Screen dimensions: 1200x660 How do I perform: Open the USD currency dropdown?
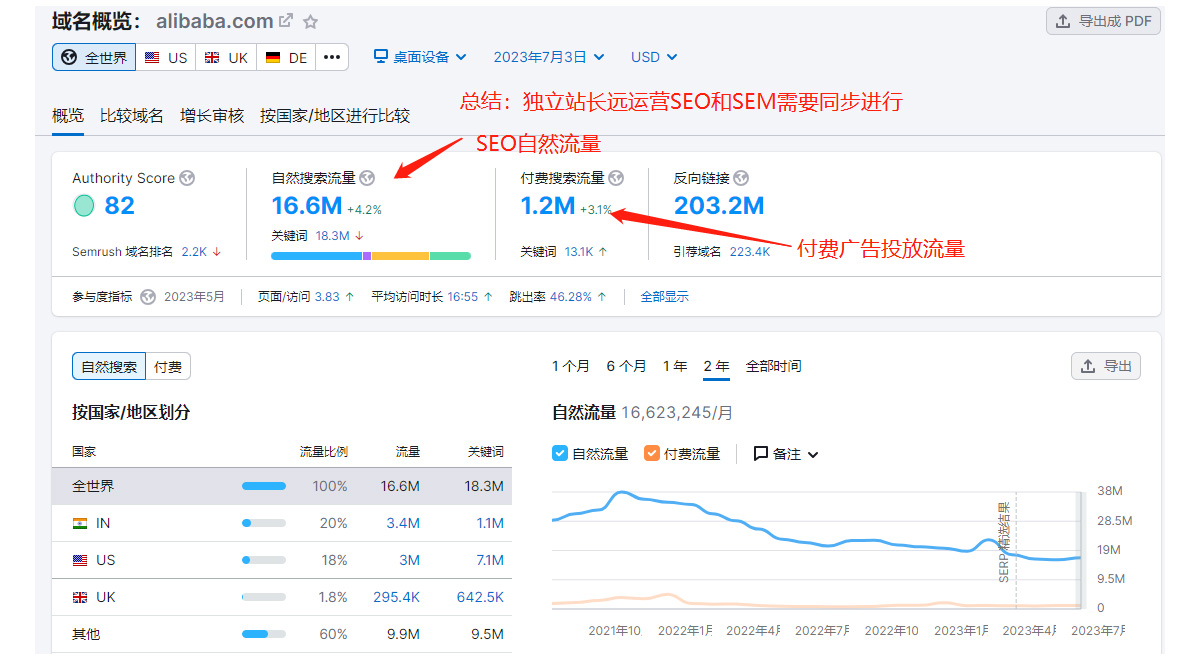[x=654, y=57]
